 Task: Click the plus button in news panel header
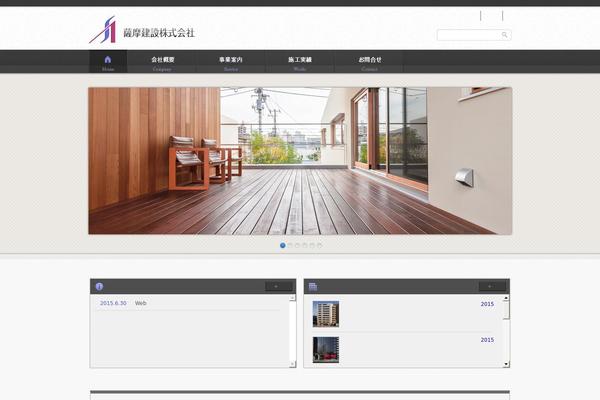tap(279, 286)
